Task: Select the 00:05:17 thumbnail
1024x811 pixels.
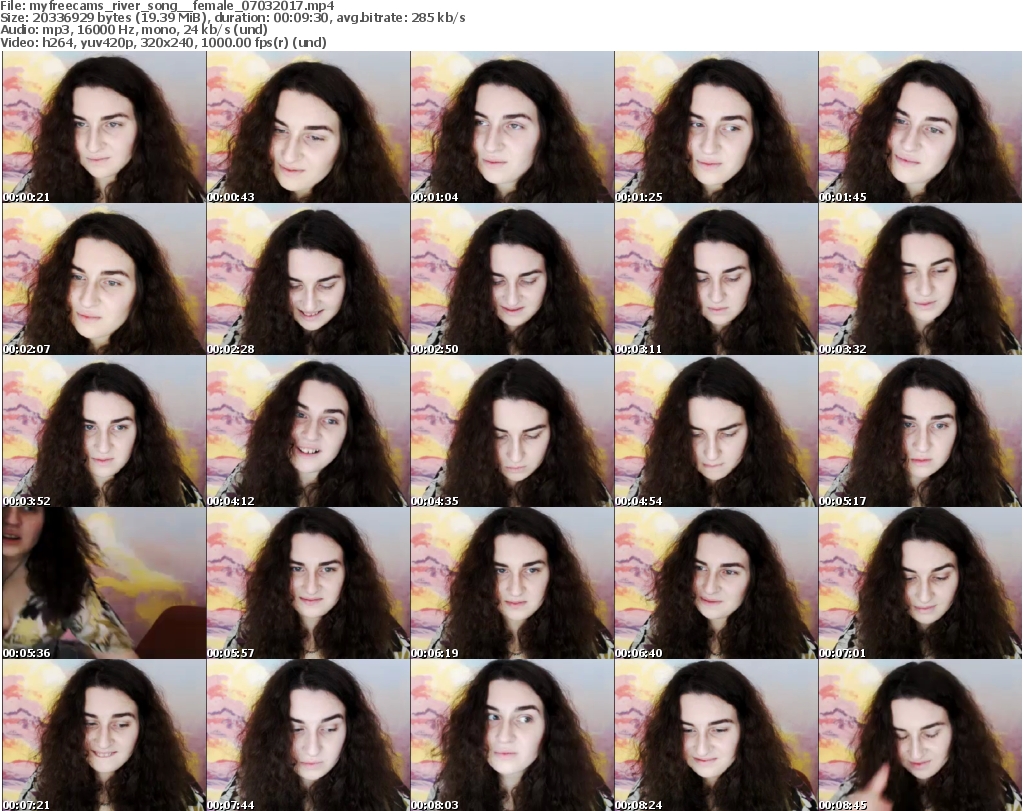Action: (x=920, y=431)
